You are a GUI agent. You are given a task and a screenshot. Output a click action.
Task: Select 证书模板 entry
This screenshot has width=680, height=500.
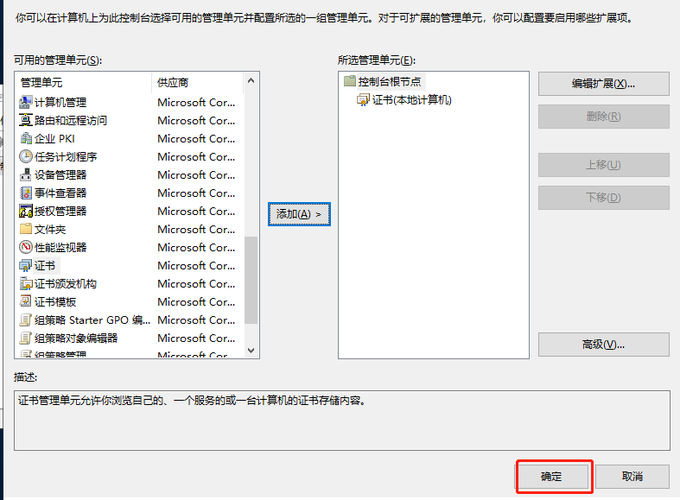[x=55, y=302]
